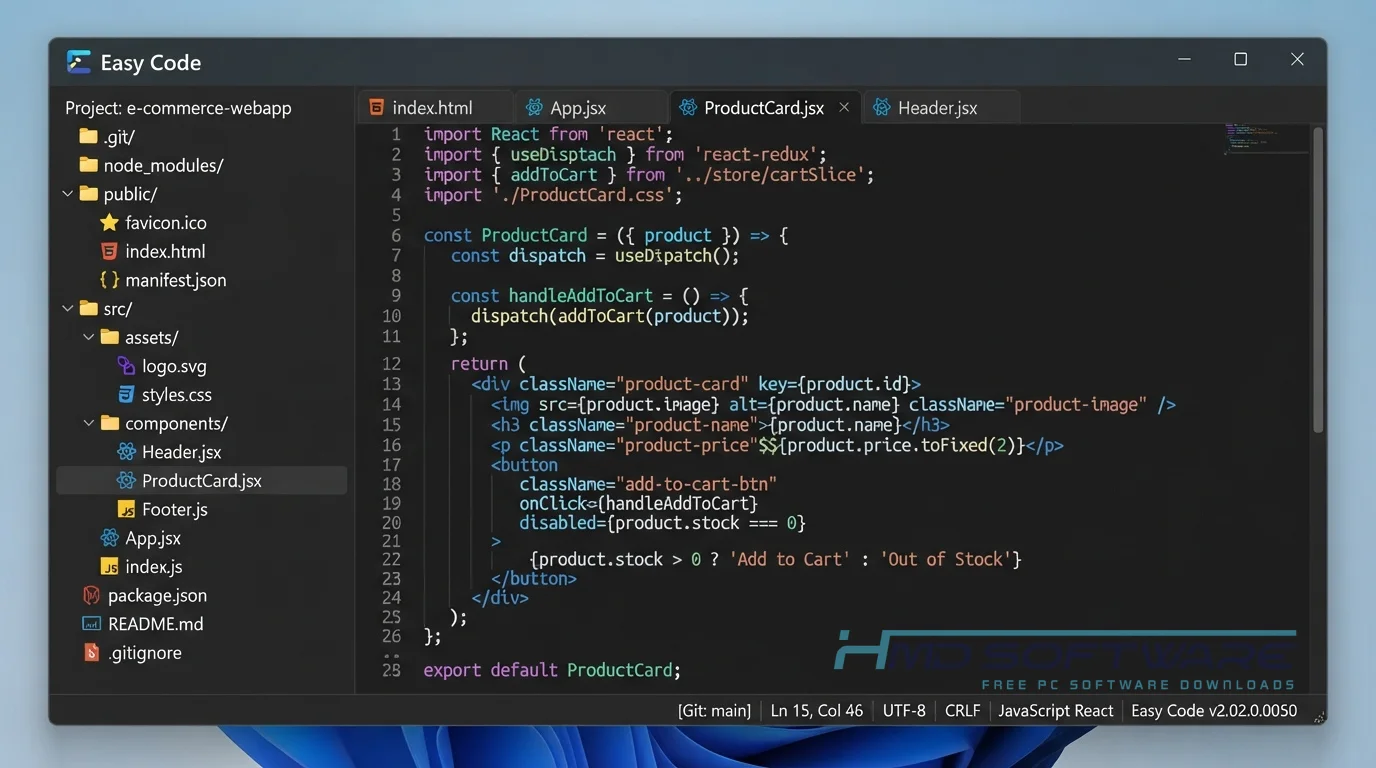Open the App.jsx editor tab

591,108
